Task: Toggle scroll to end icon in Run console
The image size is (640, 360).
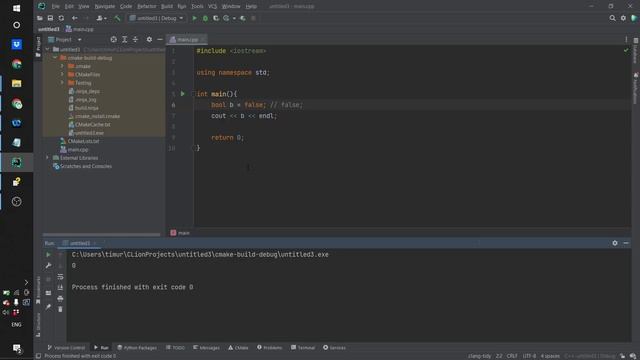Action: [x=60, y=287]
